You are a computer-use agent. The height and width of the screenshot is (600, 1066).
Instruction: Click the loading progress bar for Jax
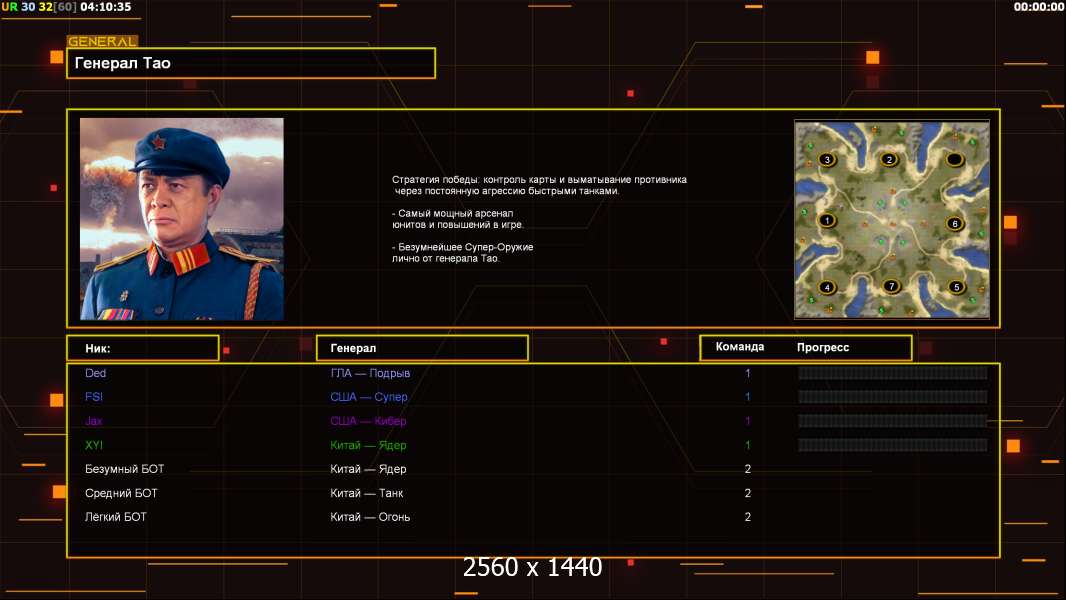point(893,421)
